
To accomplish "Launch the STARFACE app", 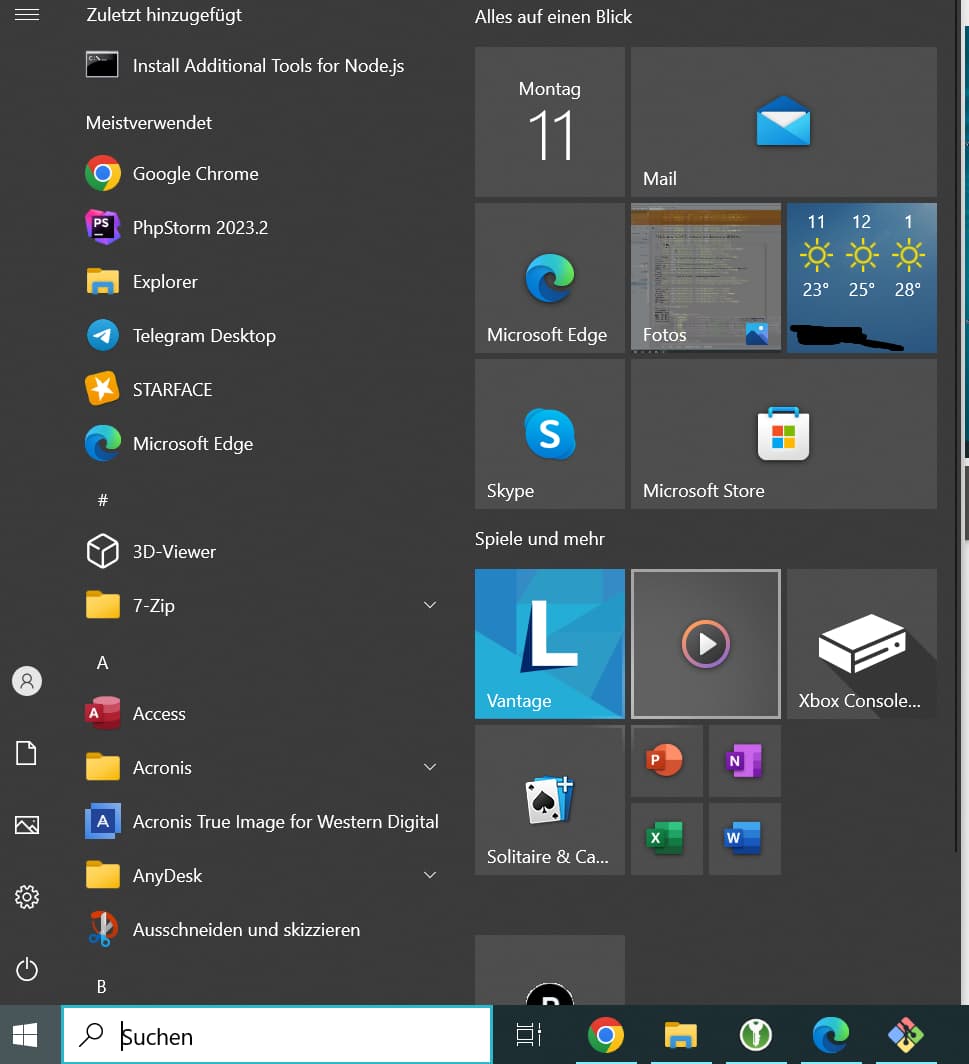I will pyautogui.click(x=261, y=390).
